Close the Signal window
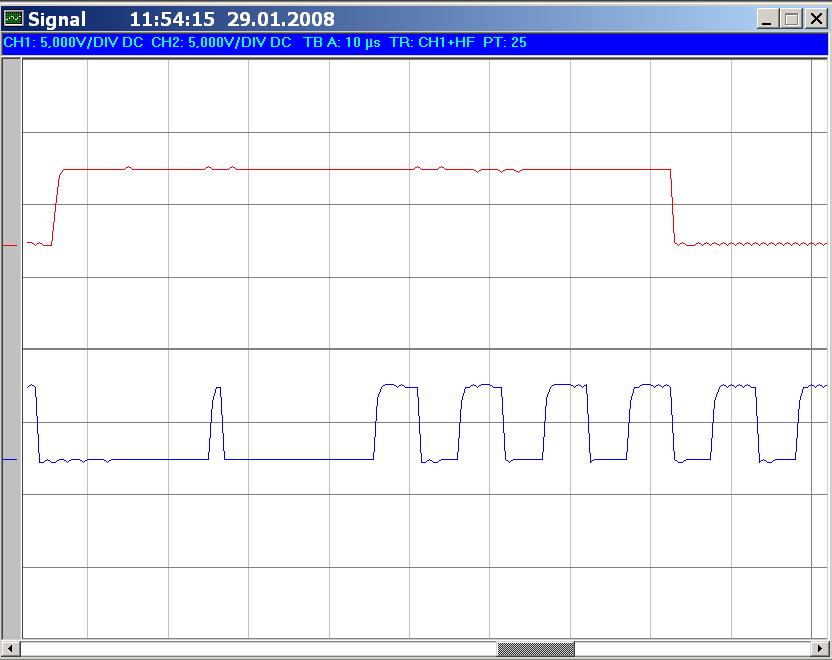832x660 pixels. point(816,19)
